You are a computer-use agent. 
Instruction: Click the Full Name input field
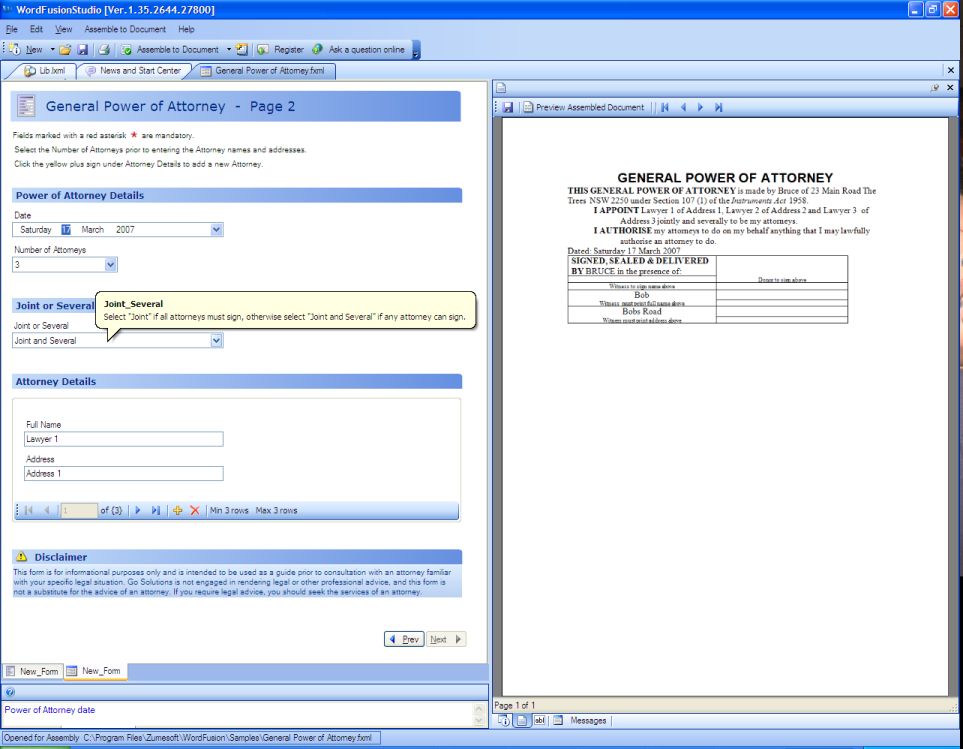(123, 439)
